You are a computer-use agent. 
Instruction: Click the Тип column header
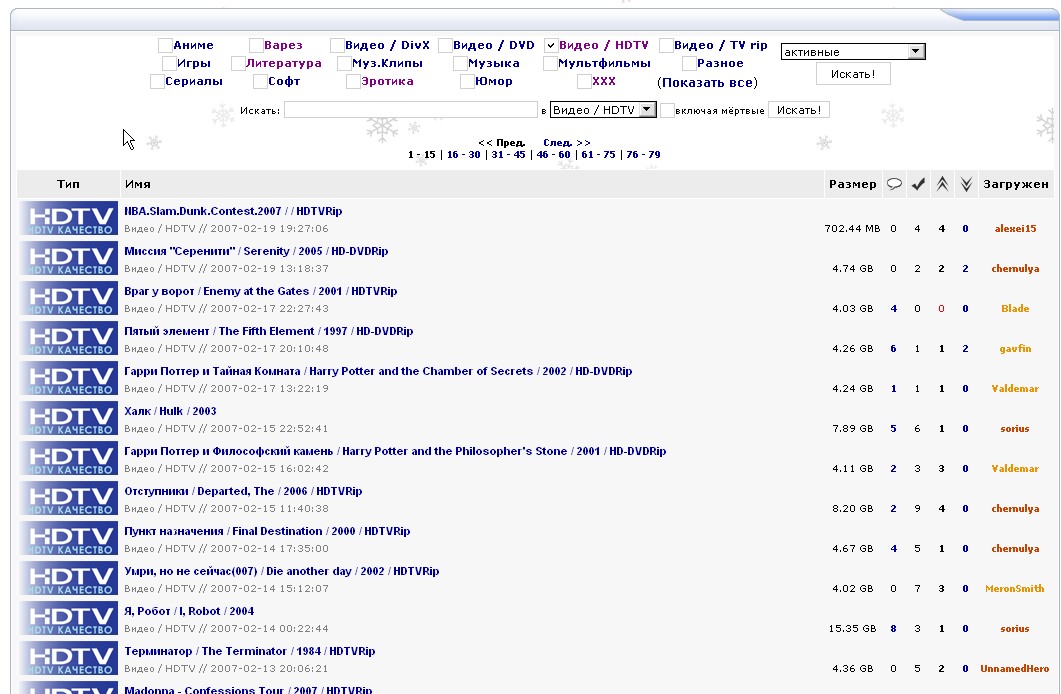[x=68, y=184]
